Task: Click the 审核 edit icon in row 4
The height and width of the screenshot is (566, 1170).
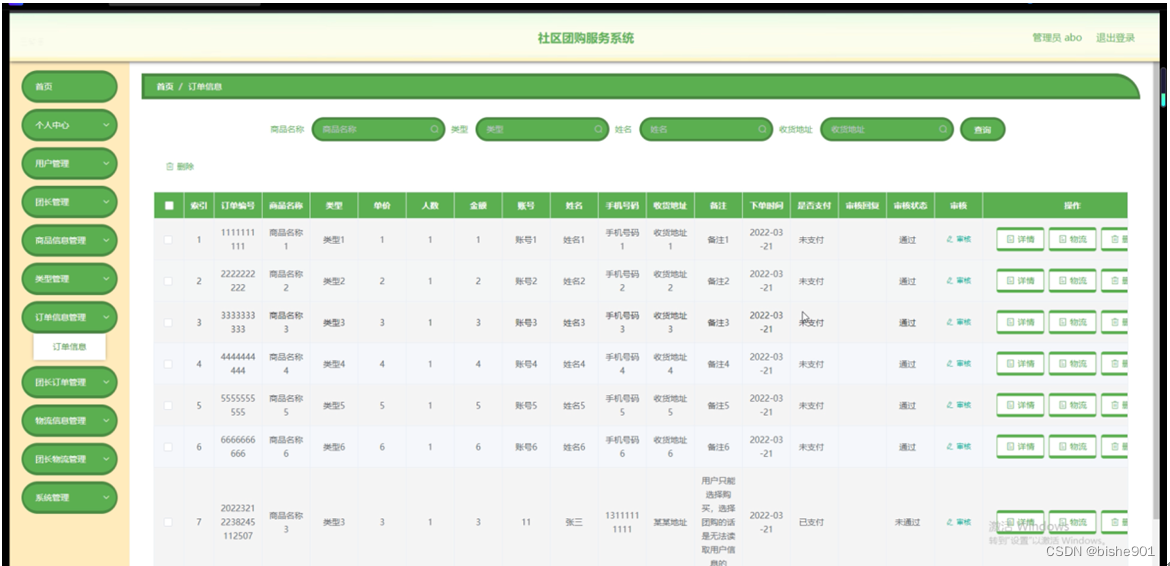Action: click(949, 364)
